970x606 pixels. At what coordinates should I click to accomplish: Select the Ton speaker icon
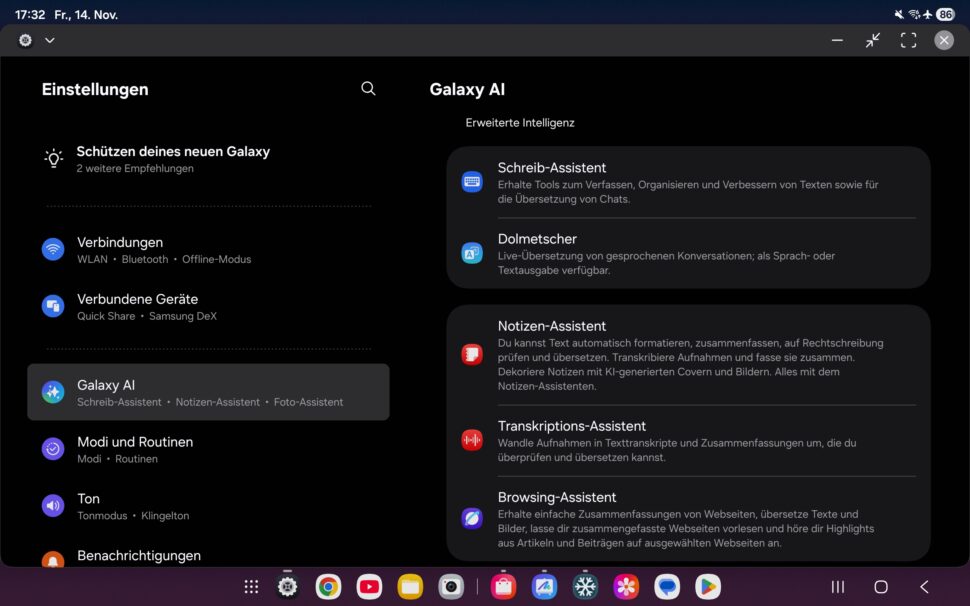point(53,506)
